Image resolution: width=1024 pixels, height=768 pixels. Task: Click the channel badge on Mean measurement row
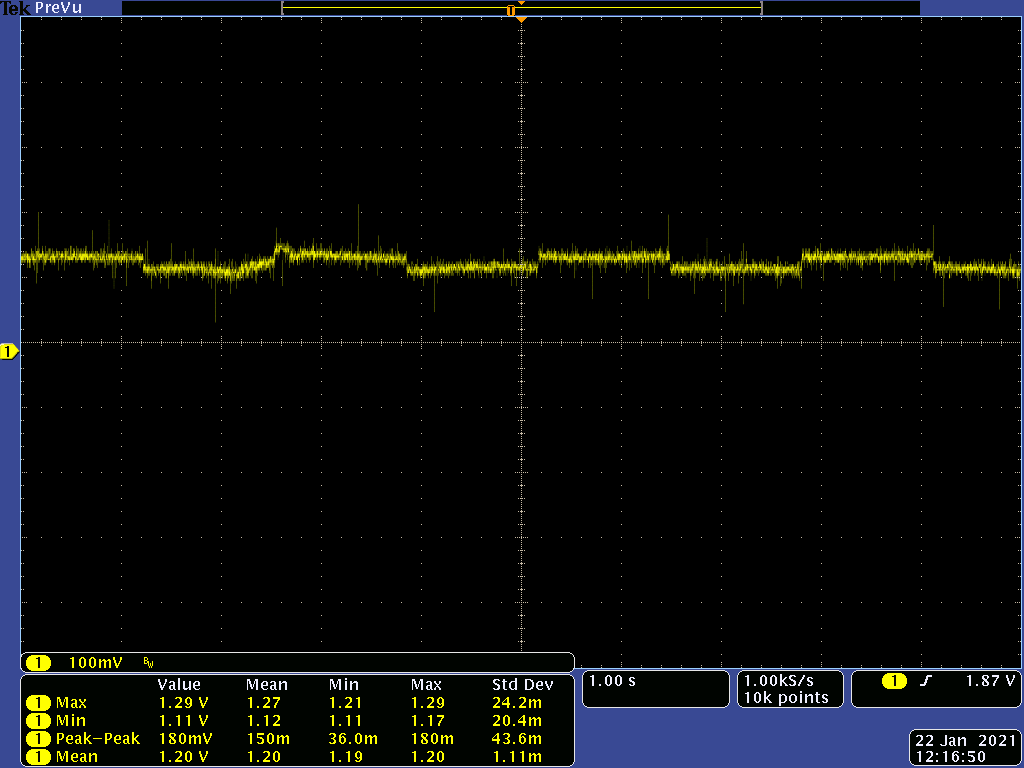click(39, 758)
